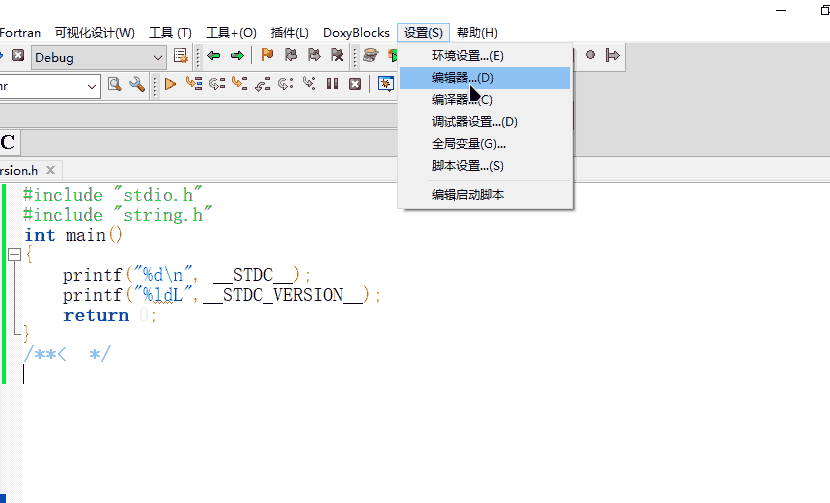Click the /**< */ comment line
This screenshot has height=503, width=830.
[x=67, y=354]
